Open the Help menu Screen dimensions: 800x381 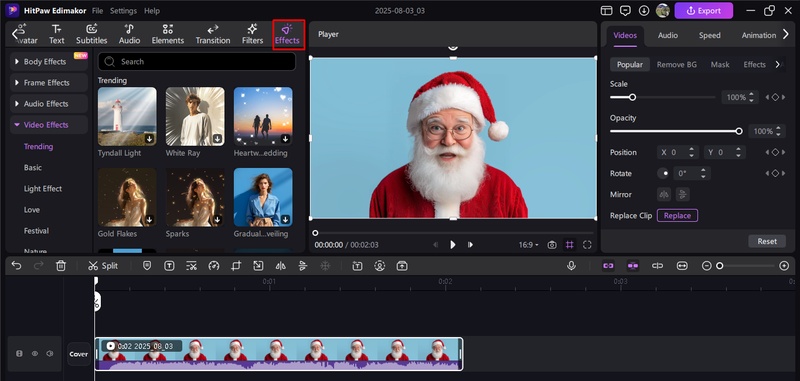[x=152, y=11]
